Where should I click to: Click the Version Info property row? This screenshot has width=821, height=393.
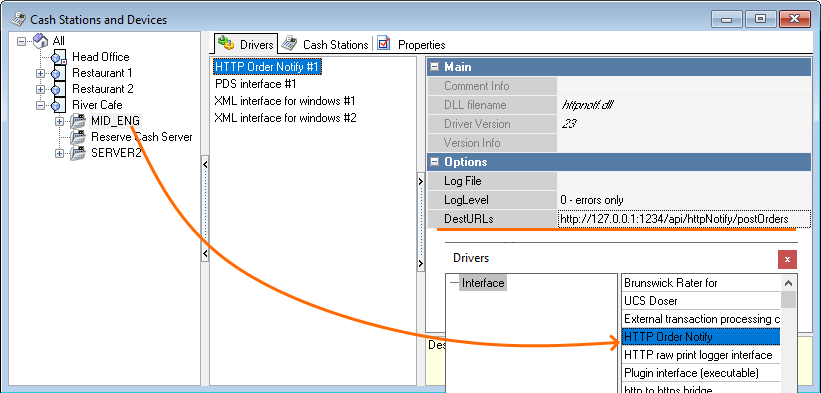pos(619,143)
